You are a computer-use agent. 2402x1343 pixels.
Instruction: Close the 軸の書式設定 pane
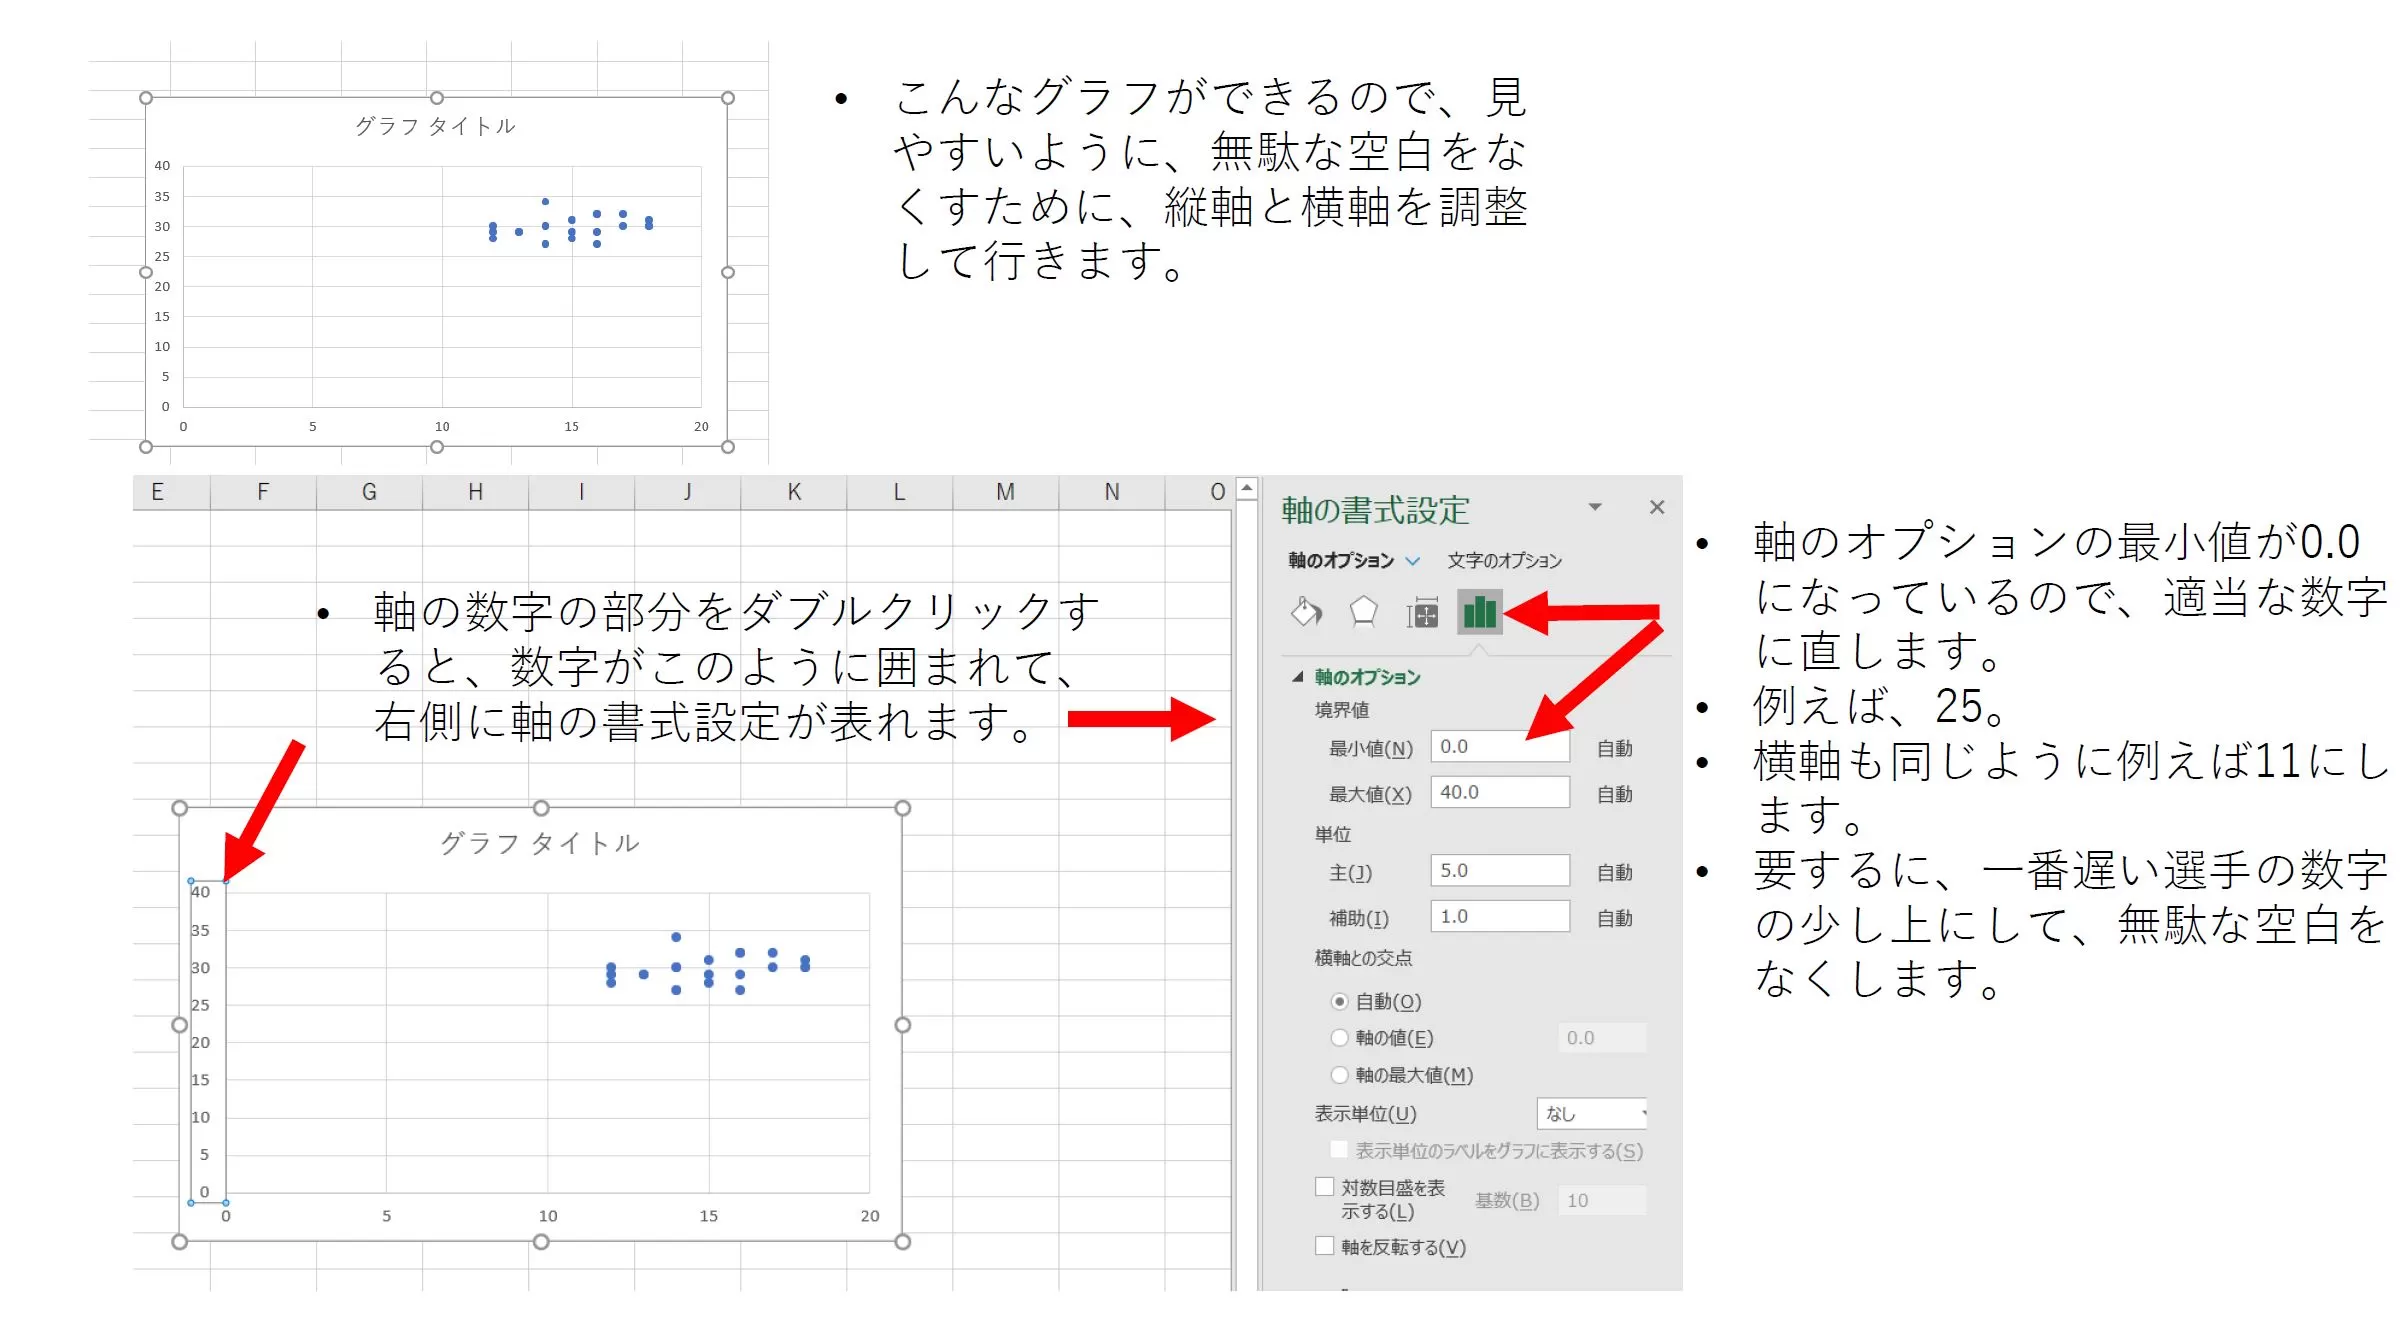coord(1656,507)
